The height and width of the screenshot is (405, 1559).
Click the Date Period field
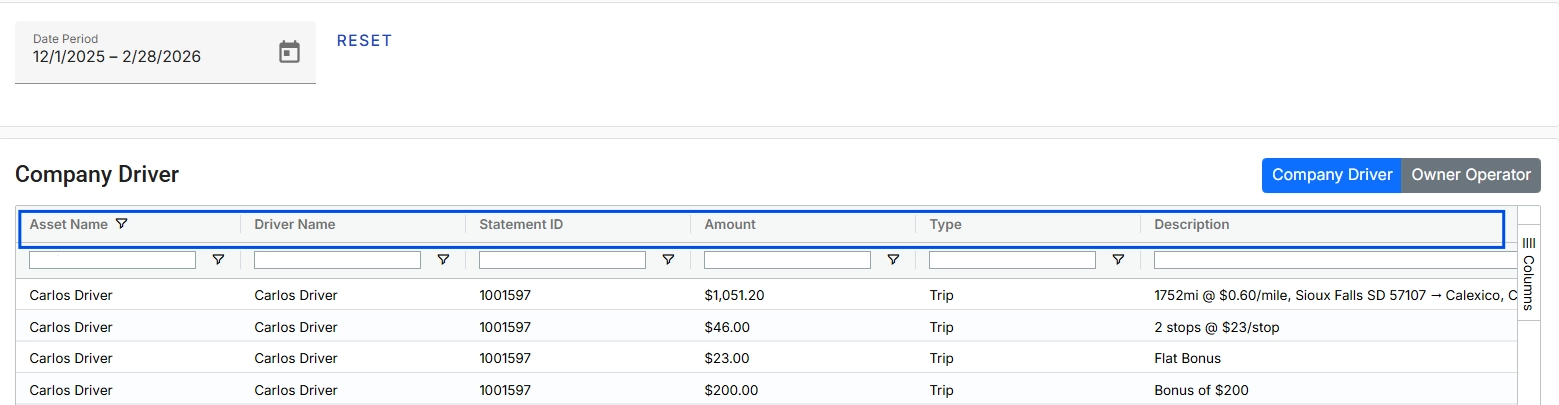pos(165,52)
